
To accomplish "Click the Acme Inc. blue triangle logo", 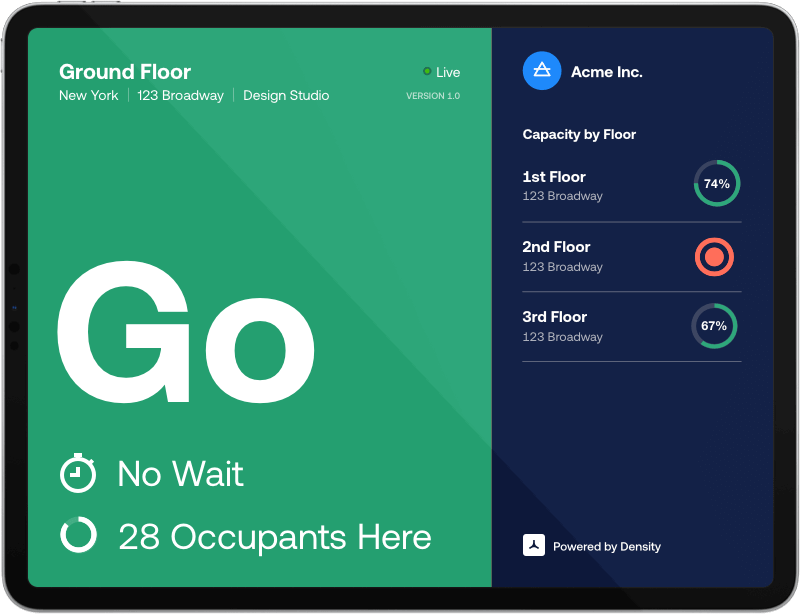I will coord(542,71).
